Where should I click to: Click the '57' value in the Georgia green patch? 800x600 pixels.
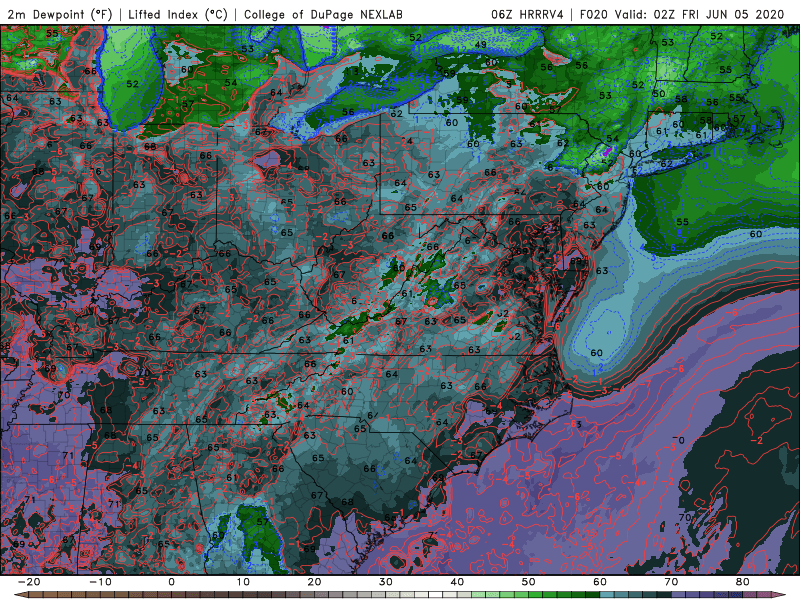pyautogui.click(x=262, y=522)
